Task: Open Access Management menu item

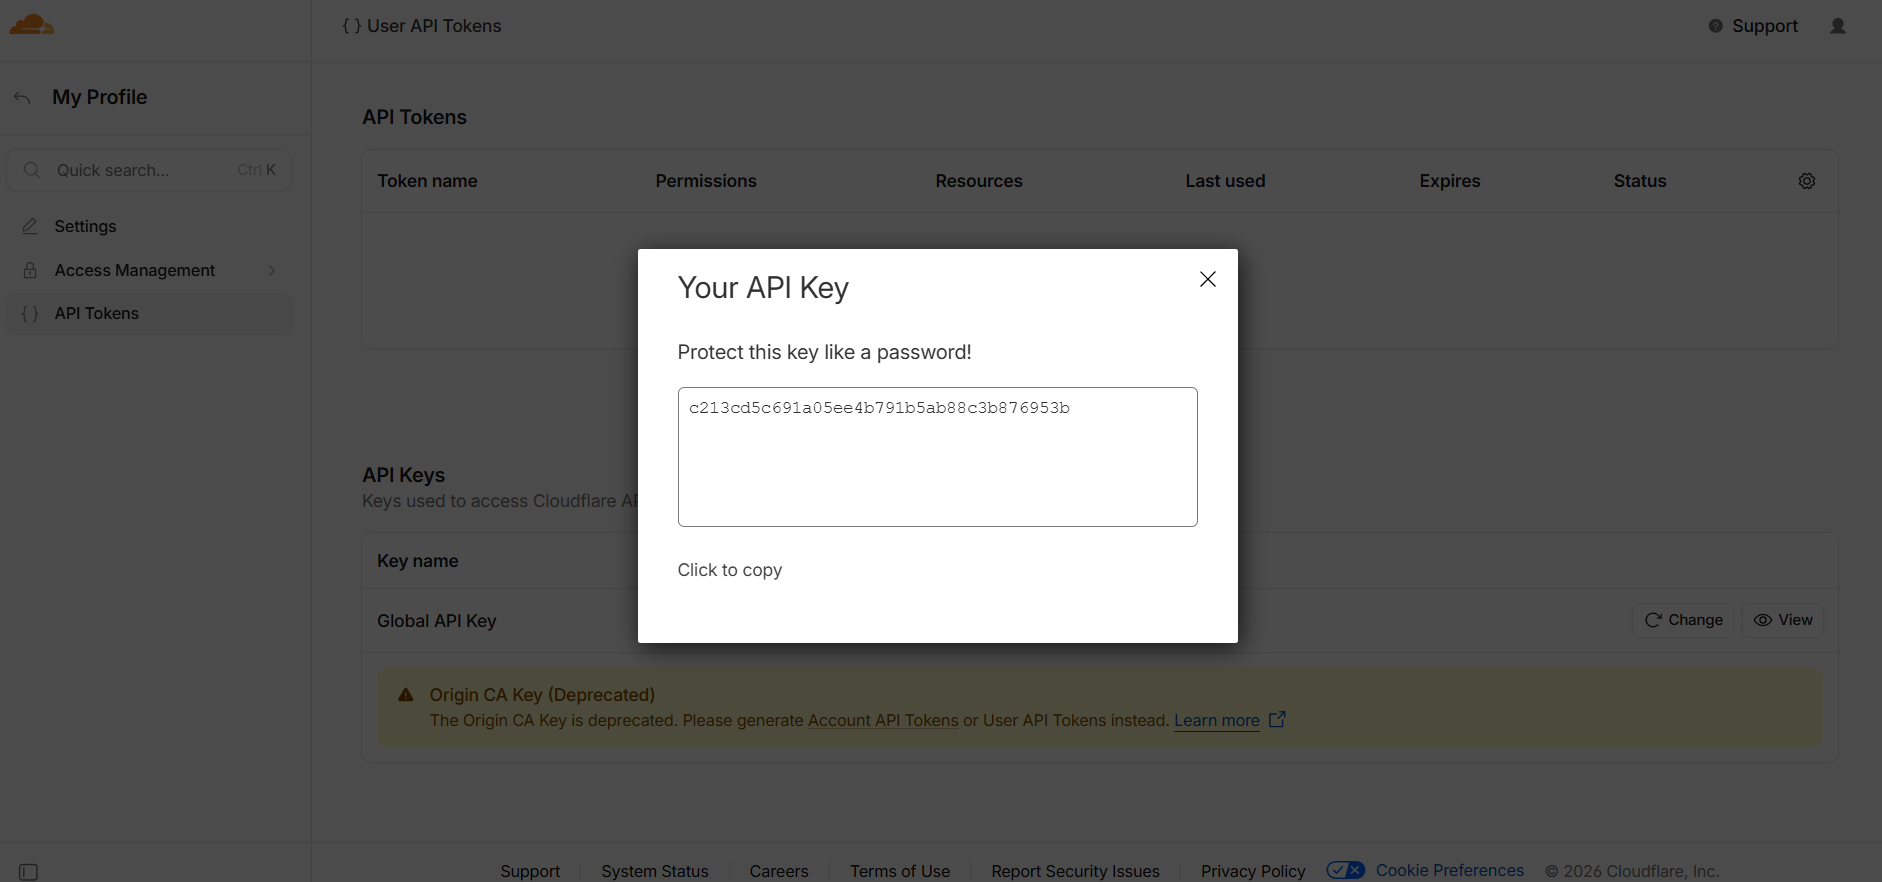Action: (150, 270)
